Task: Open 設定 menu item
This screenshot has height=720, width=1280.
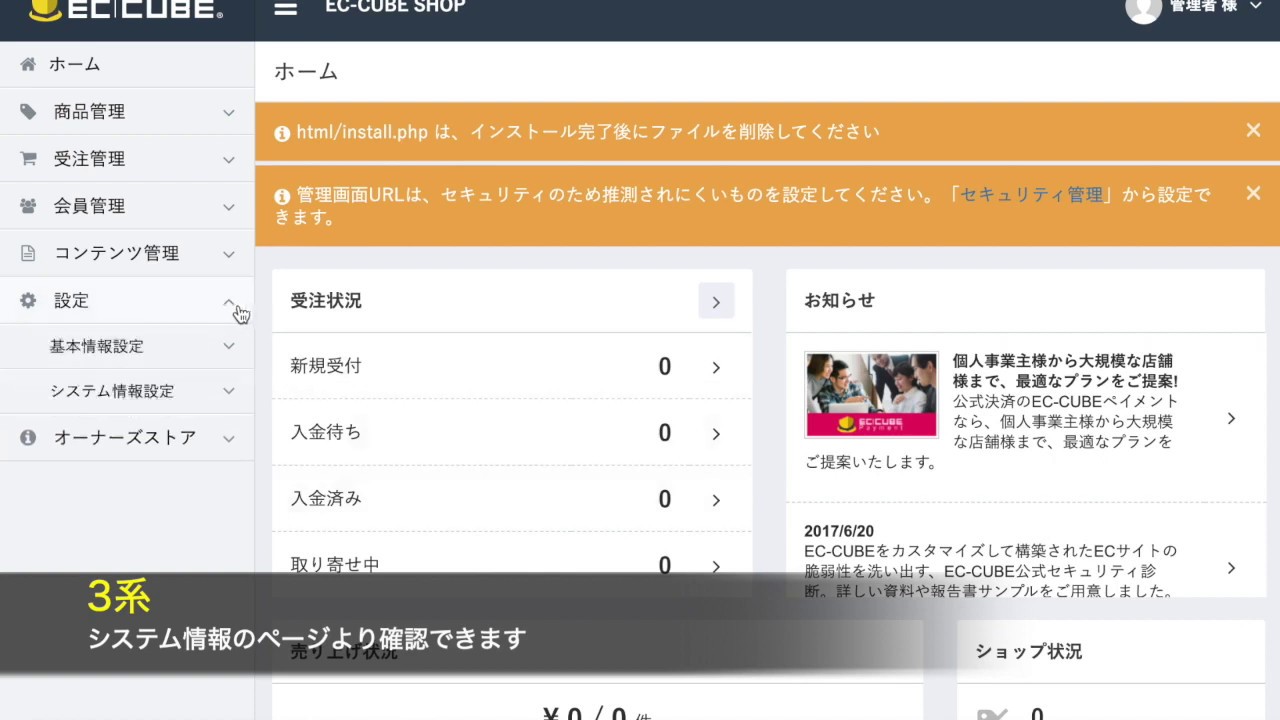Action: (127, 300)
